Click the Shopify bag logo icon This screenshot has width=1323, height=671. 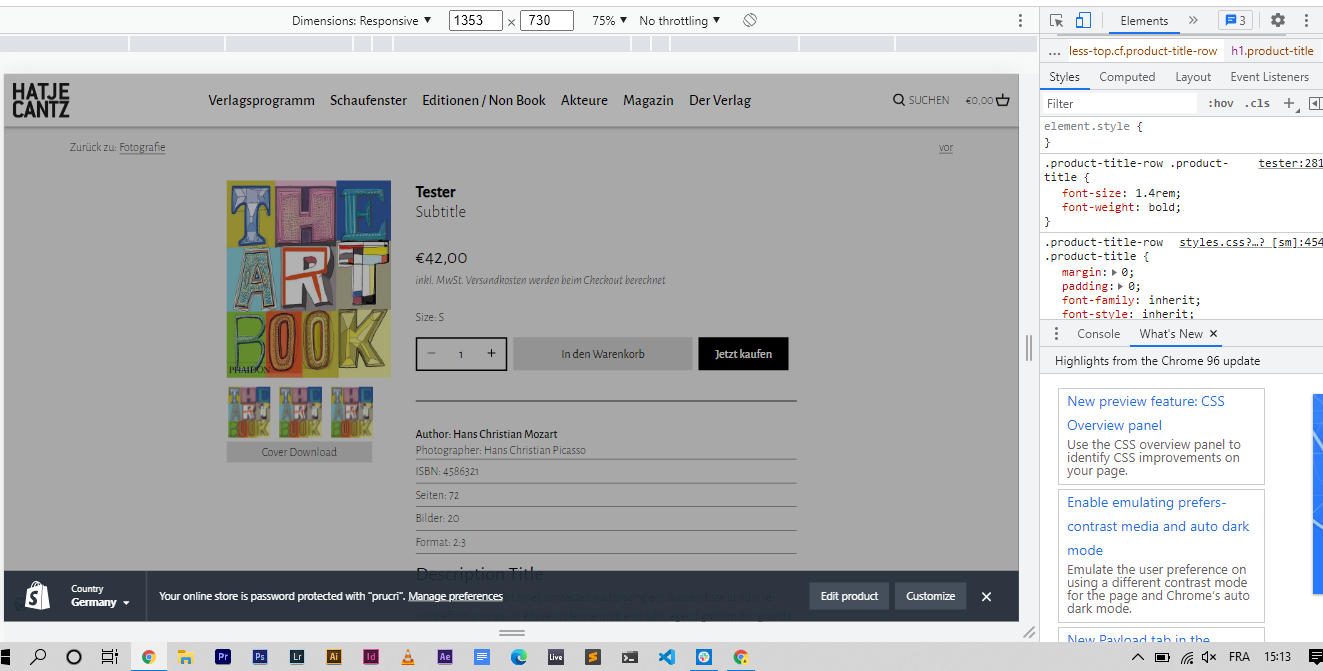(37, 596)
